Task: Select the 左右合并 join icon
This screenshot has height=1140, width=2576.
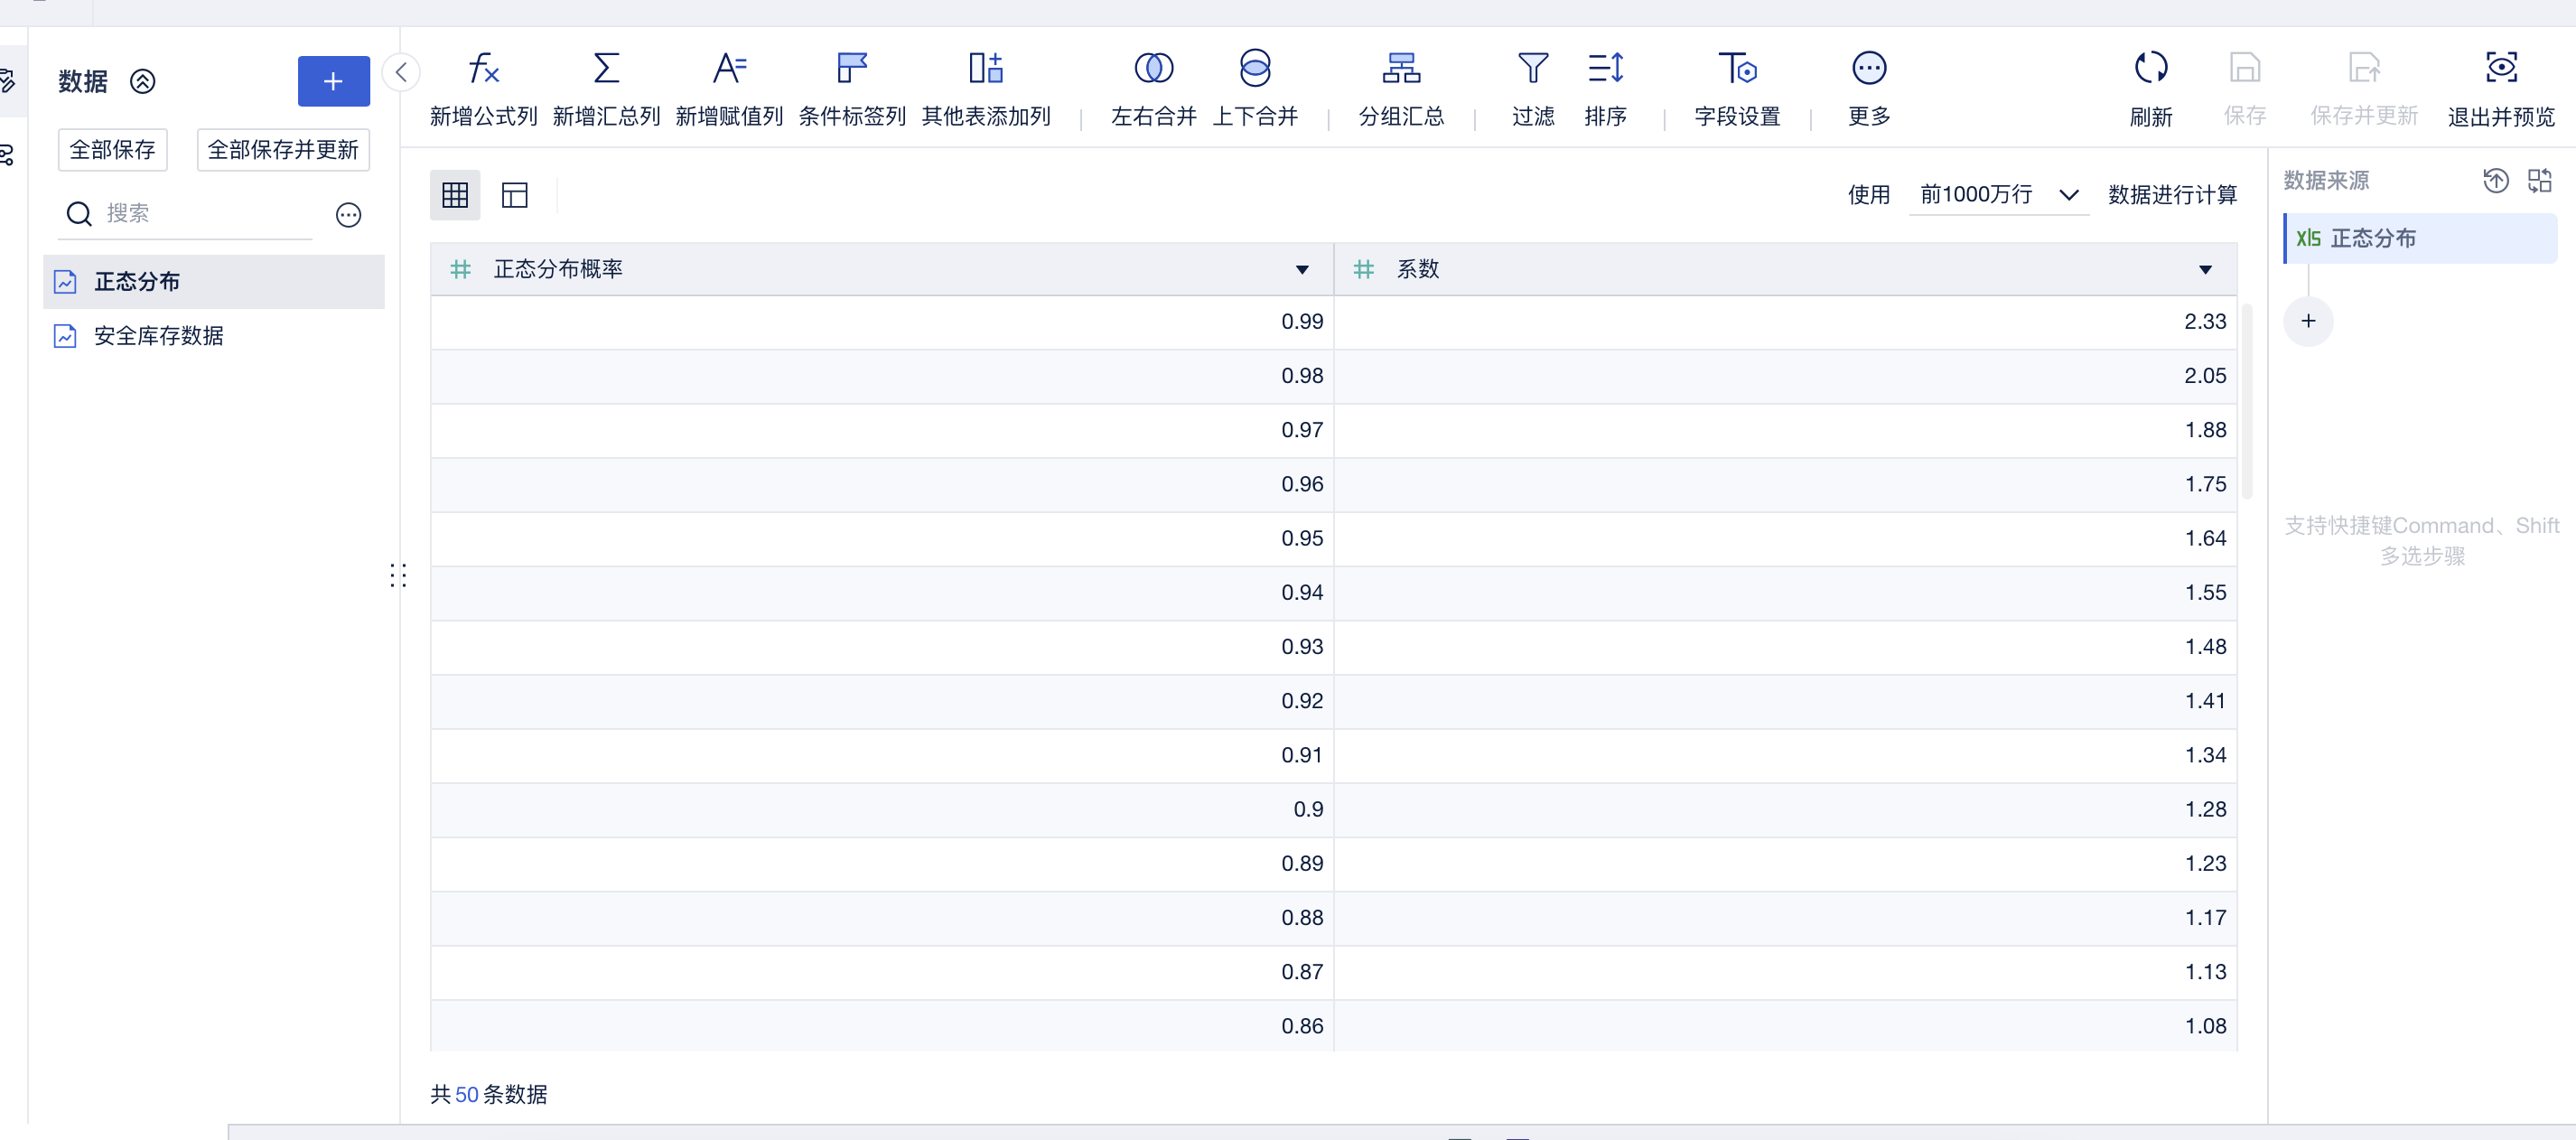Action: [1153, 69]
